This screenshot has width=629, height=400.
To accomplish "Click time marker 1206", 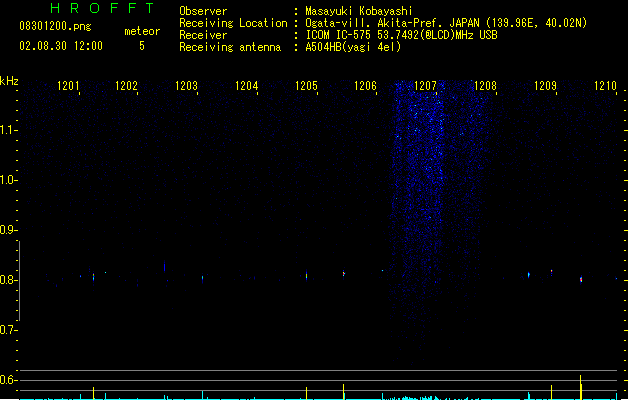I will point(365,86).
